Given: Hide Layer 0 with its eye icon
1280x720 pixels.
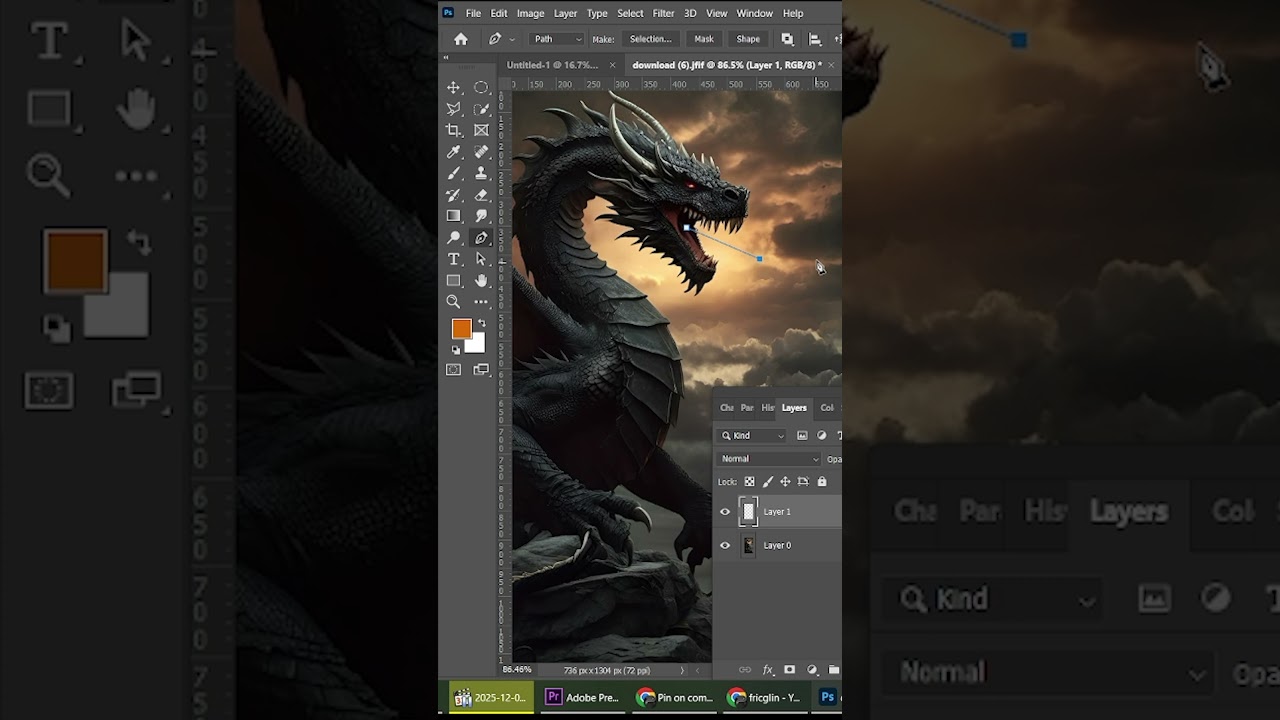Looking at the screenshot, I should click(725, 545).
